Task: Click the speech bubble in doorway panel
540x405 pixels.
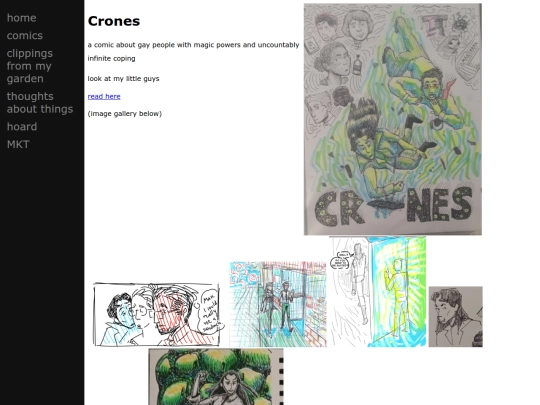Action: click(341, 260)
